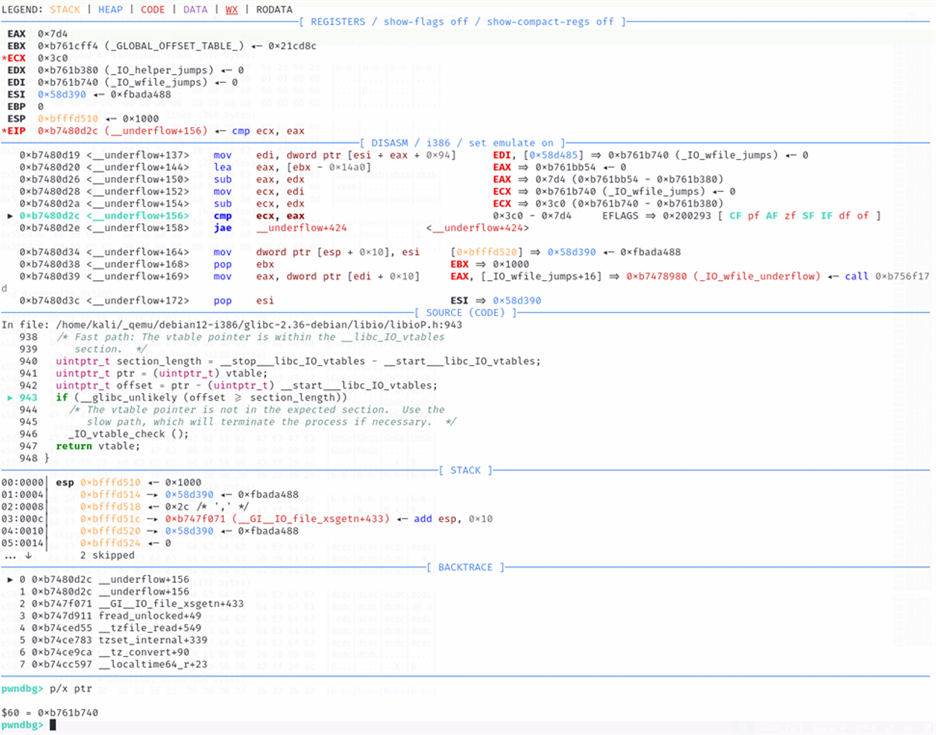The height and width of the screenshot is (735, 936).
Task: Click stack address 0xbfffd520
Action: point(110,531)
